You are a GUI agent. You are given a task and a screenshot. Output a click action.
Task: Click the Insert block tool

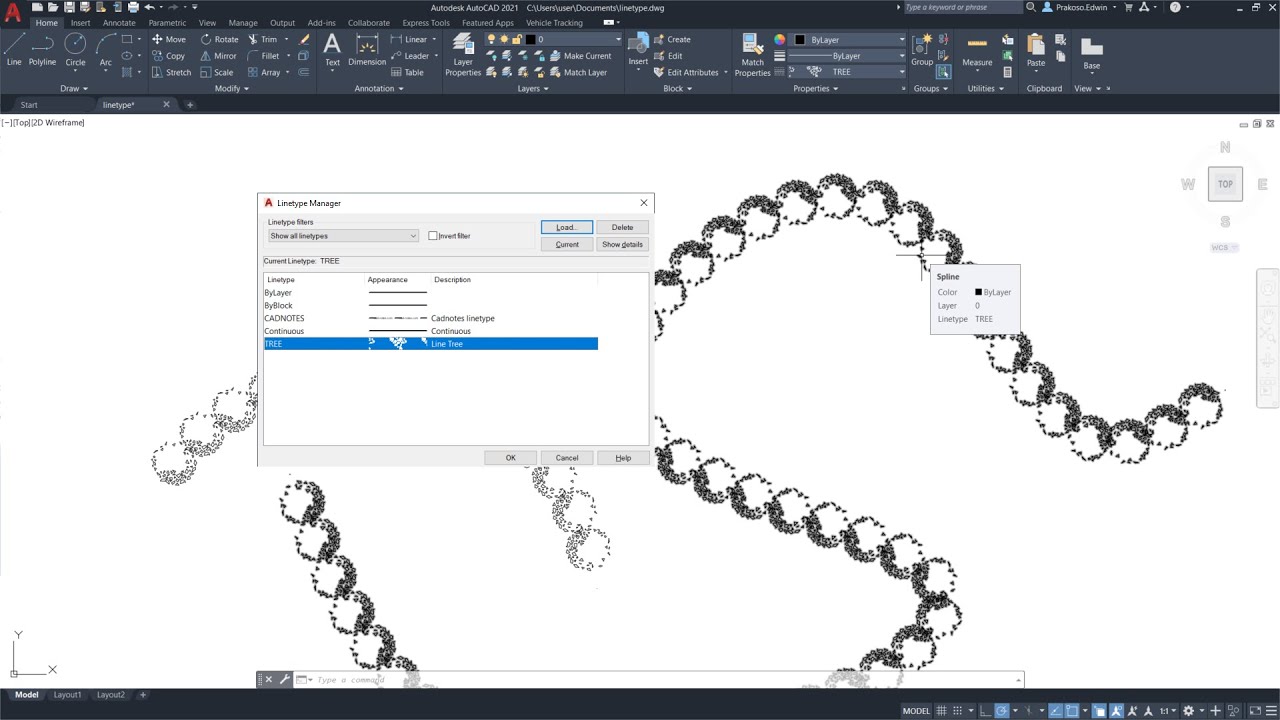point(638,49)
